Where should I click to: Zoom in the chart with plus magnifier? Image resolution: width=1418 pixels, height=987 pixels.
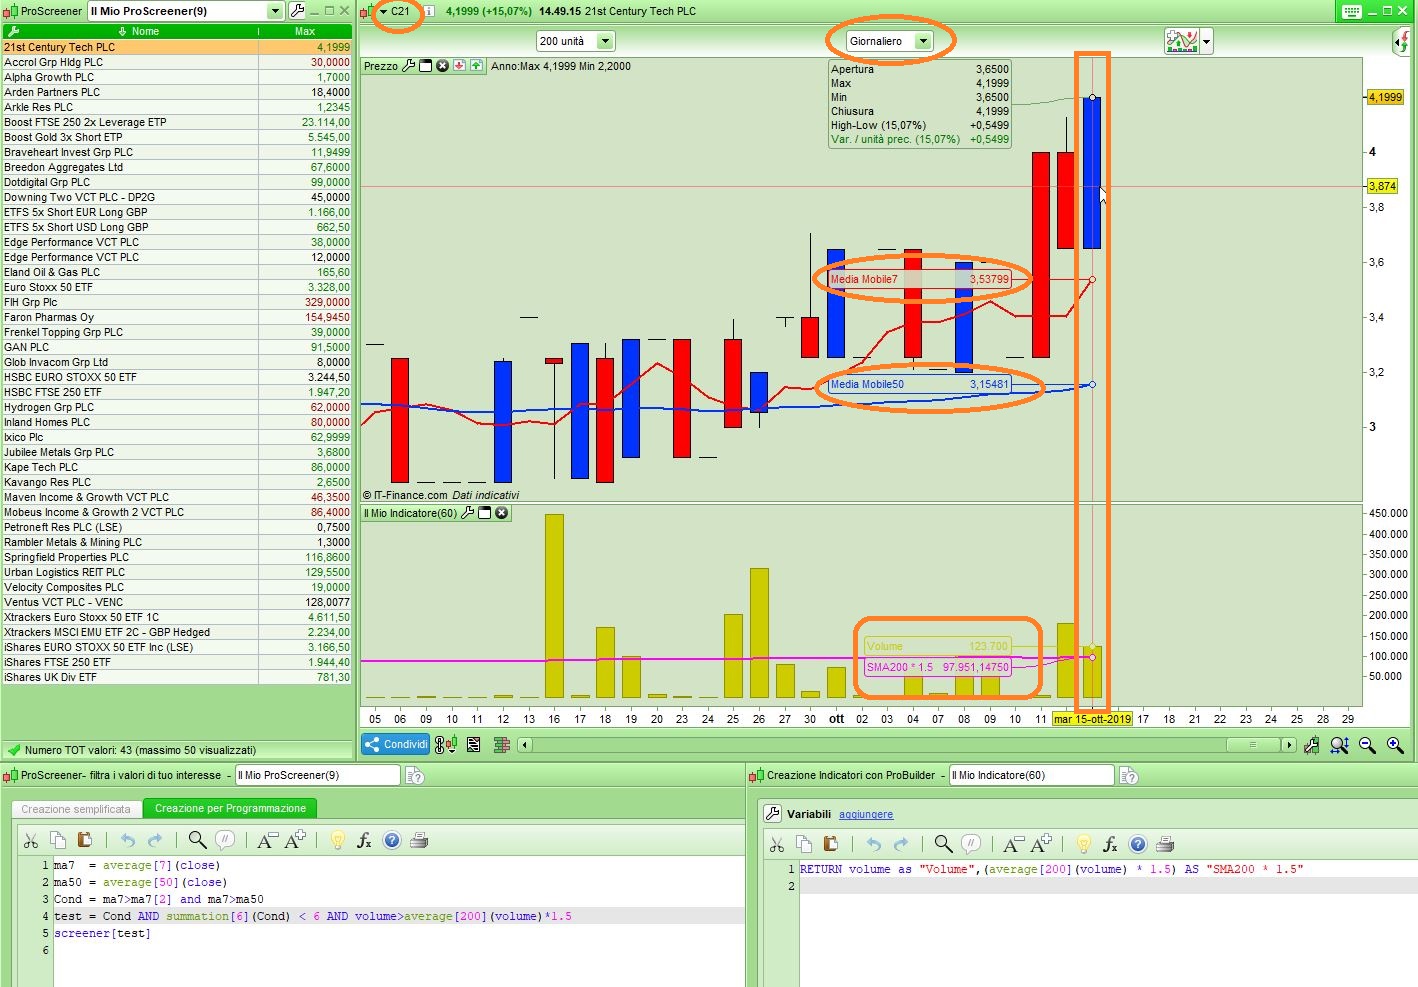tap(1395, 745)
